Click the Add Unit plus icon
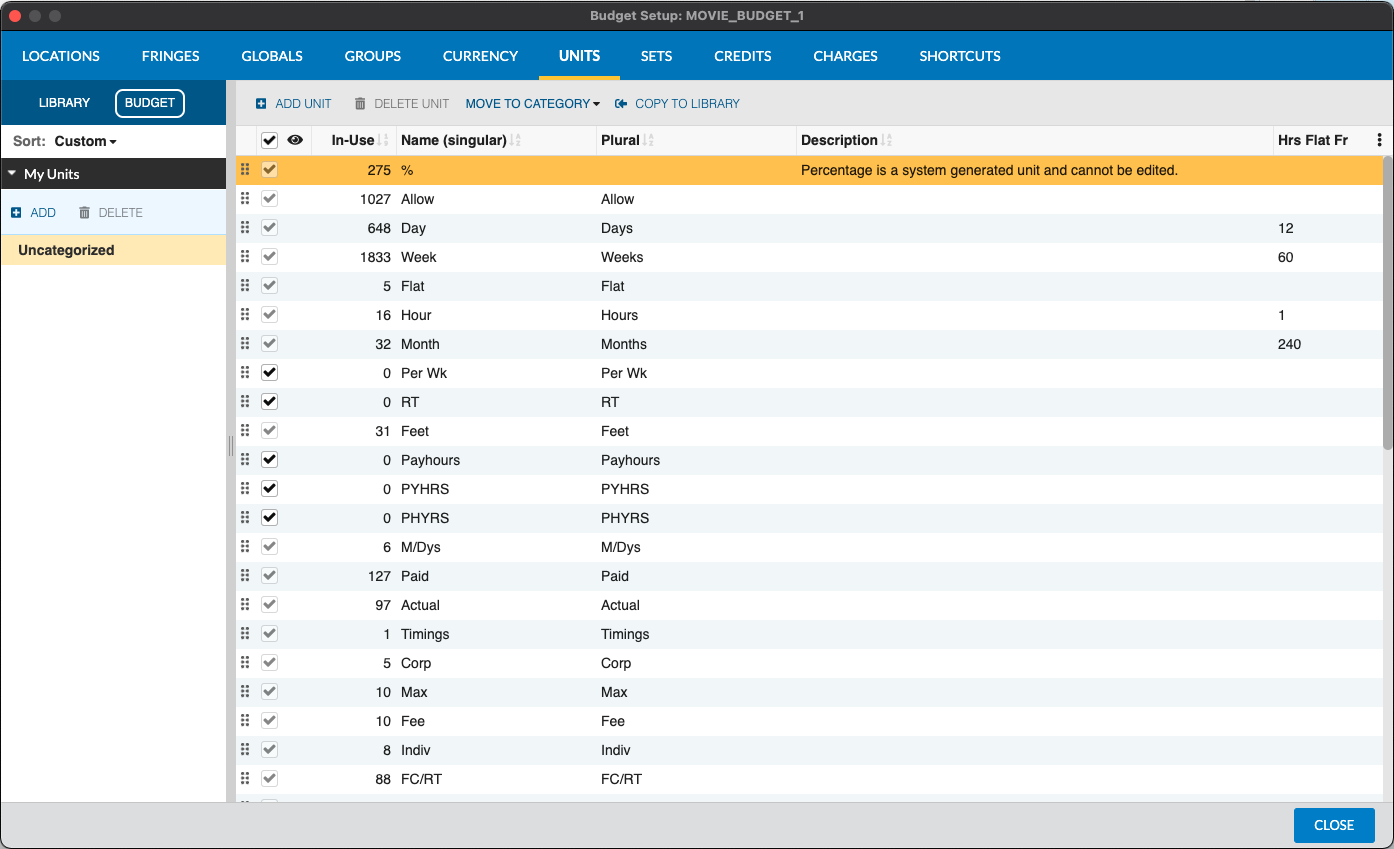The width and height of the screenshot is (1394, 849). (x=261, y=104)
